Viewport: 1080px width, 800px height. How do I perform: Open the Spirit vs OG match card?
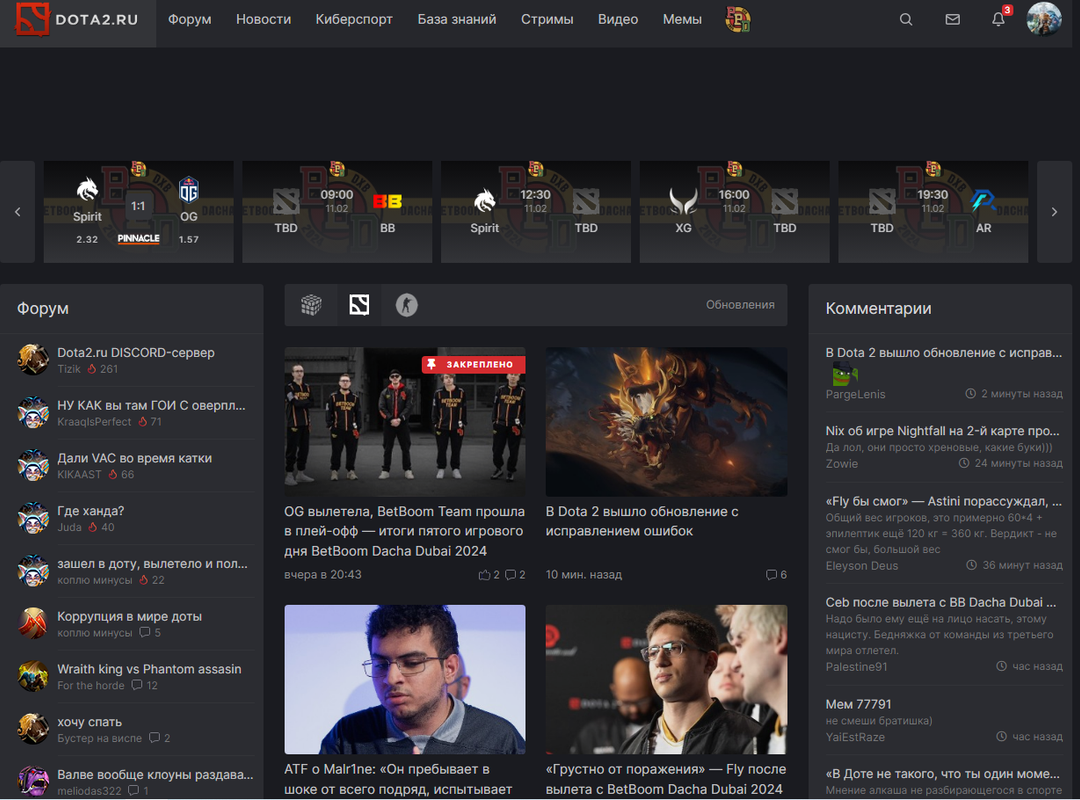pyautogui.click(x=138, y=212)
